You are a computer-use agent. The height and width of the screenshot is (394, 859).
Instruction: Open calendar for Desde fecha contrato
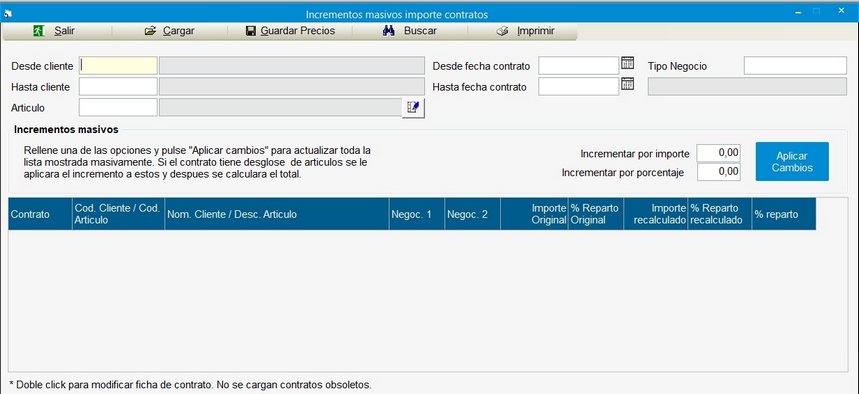click(627, 63)
